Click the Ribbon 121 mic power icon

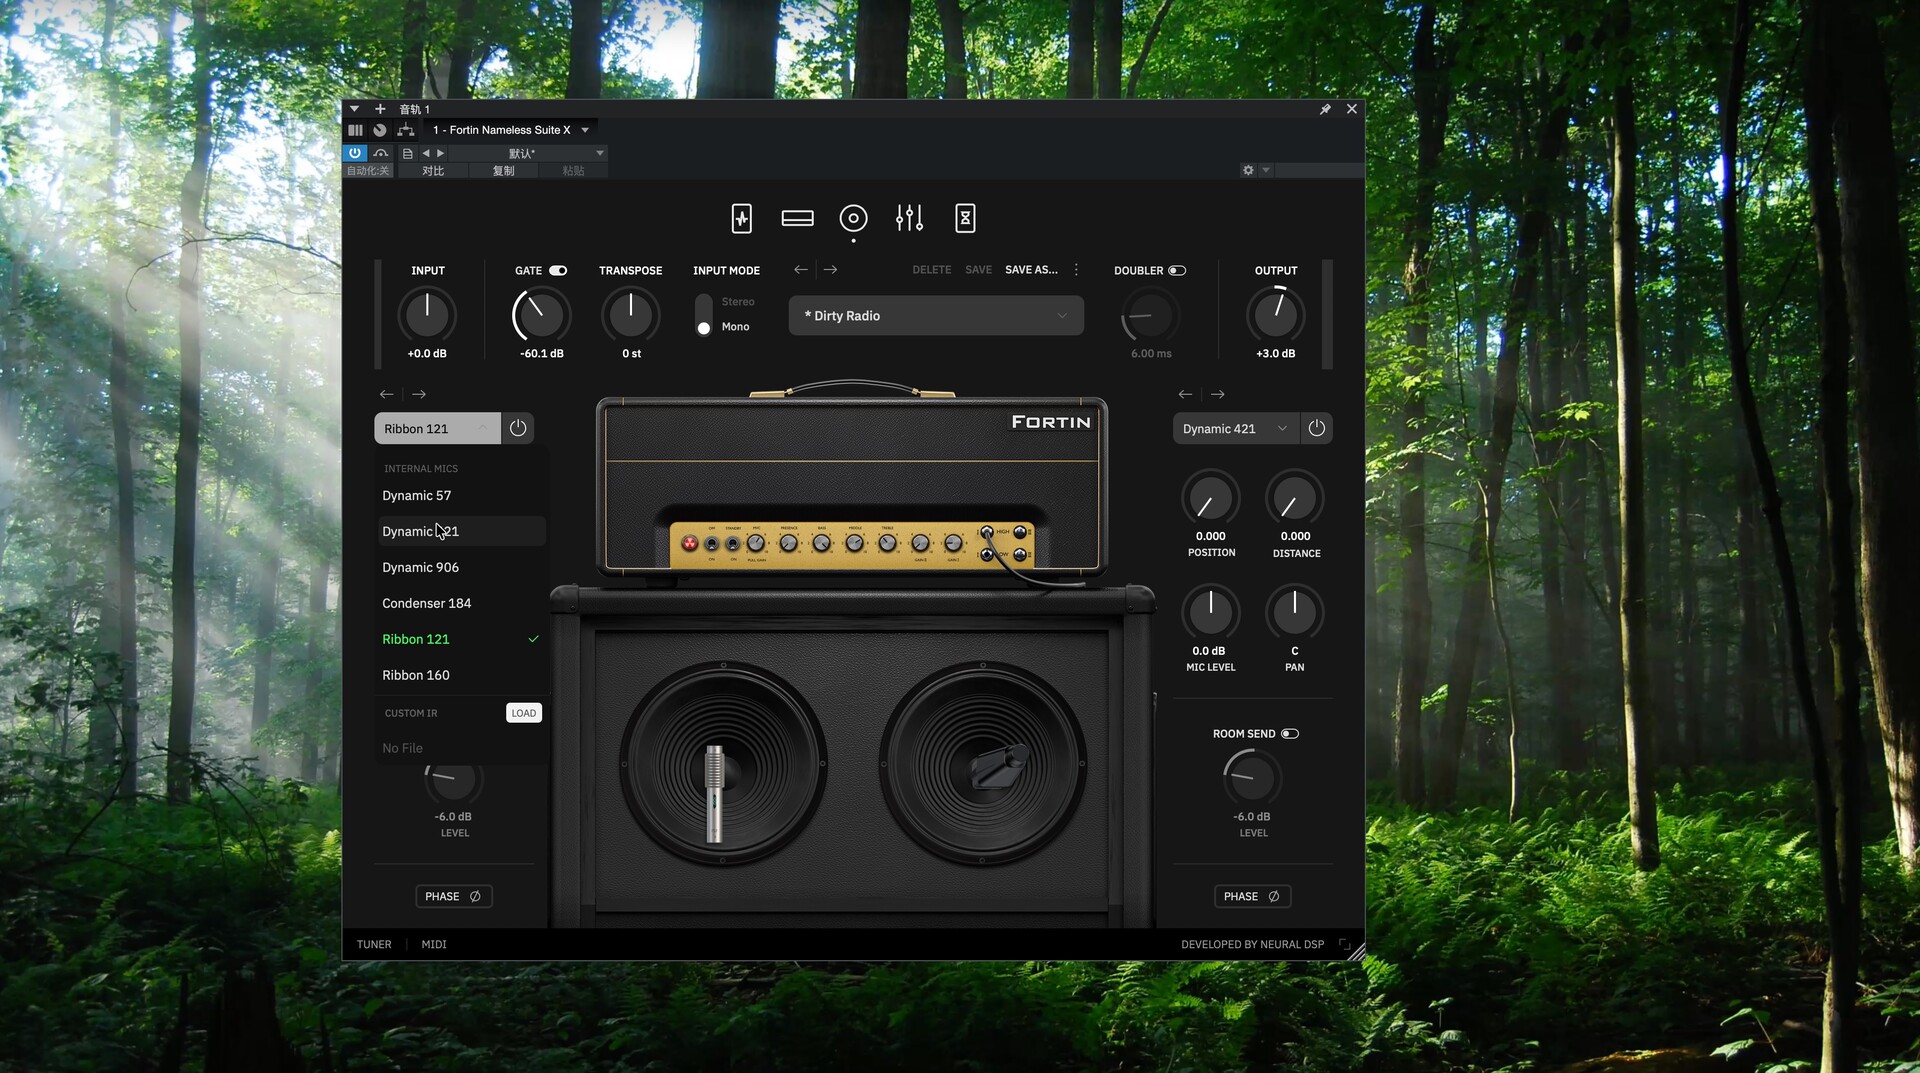(518, 428)
